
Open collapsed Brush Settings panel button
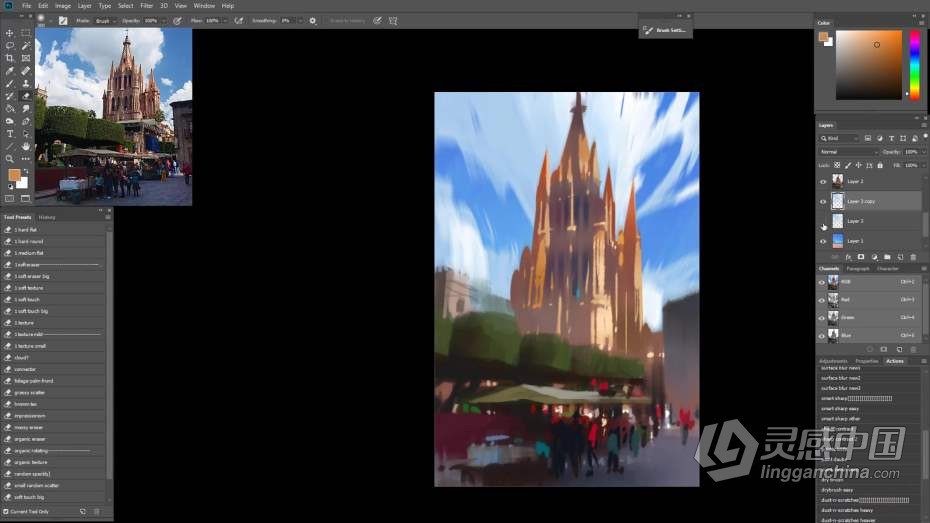(x=665, y=30)
